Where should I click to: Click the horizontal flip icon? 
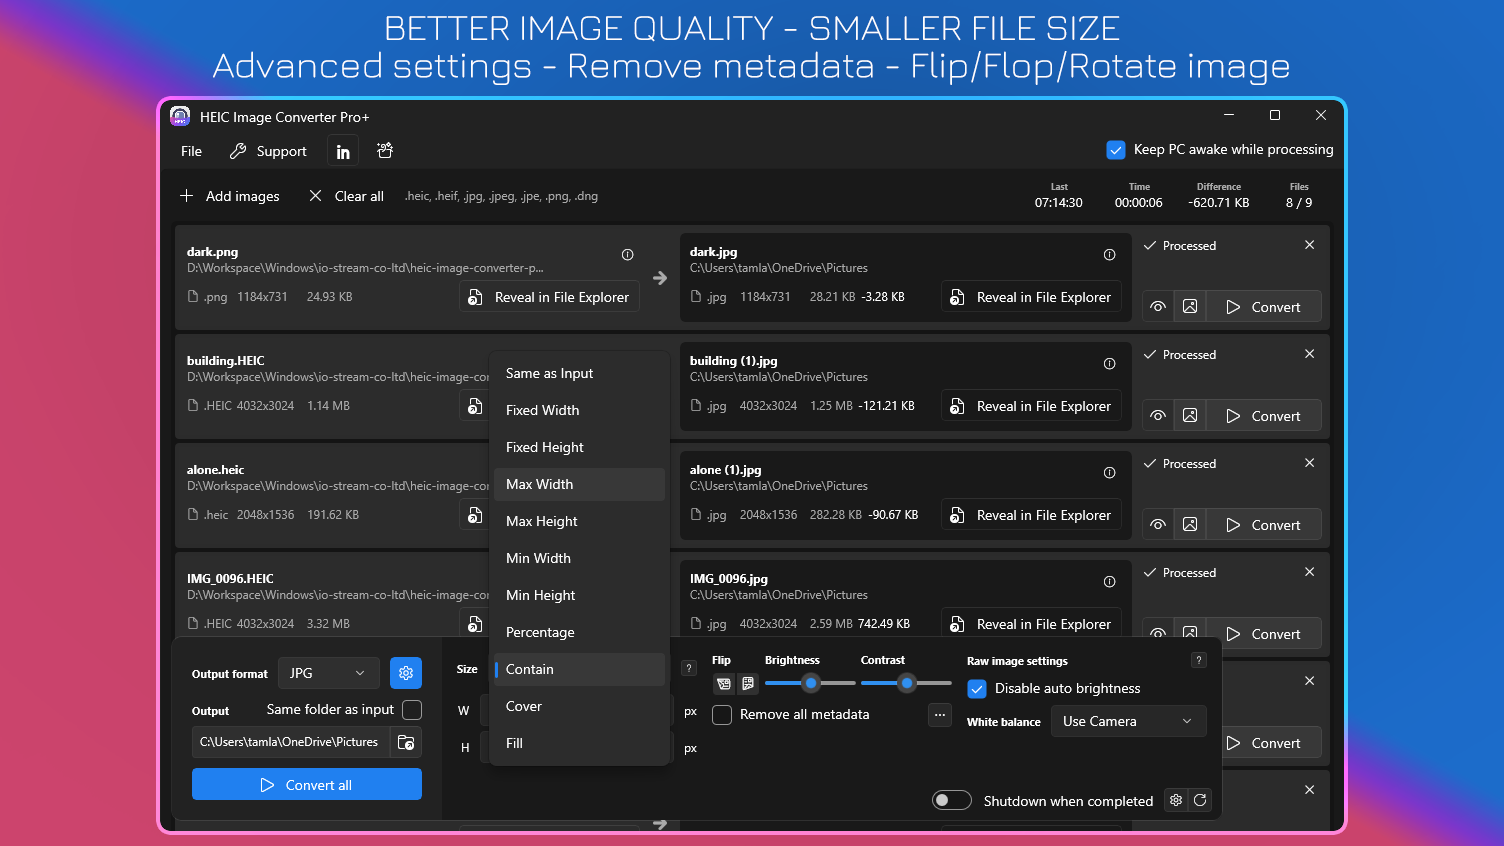coord(724,684)
